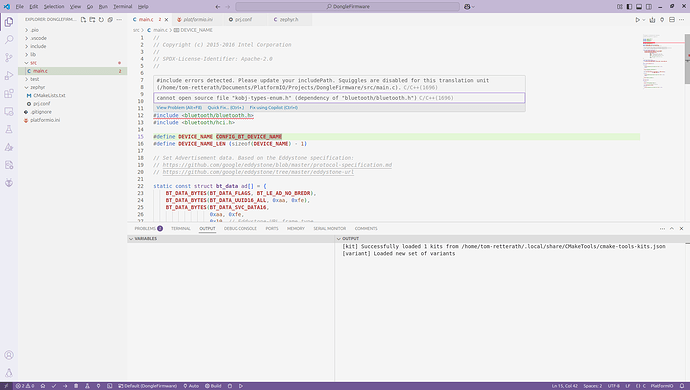690x390 pixels.
Task: Click the New File icon in Explorer
Action: coord(83,20)
